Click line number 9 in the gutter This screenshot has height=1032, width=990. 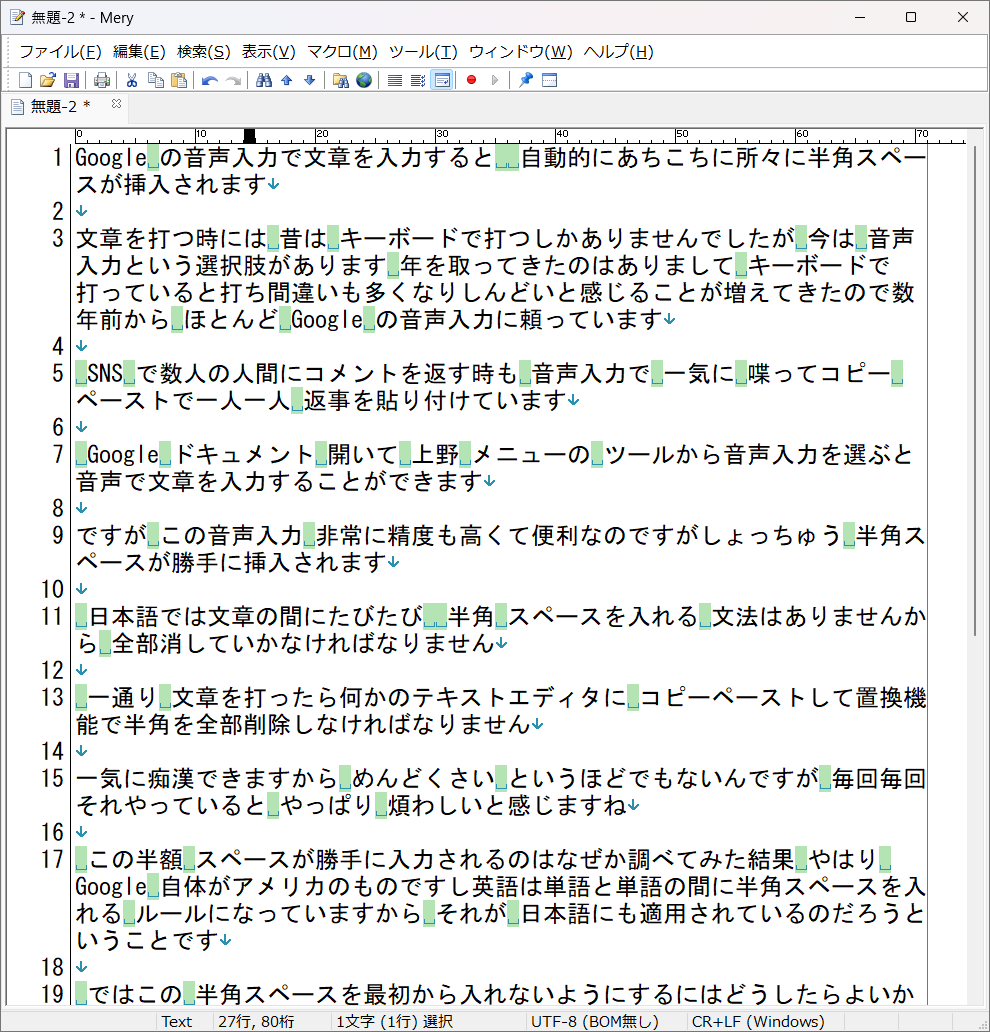point(57,535)
